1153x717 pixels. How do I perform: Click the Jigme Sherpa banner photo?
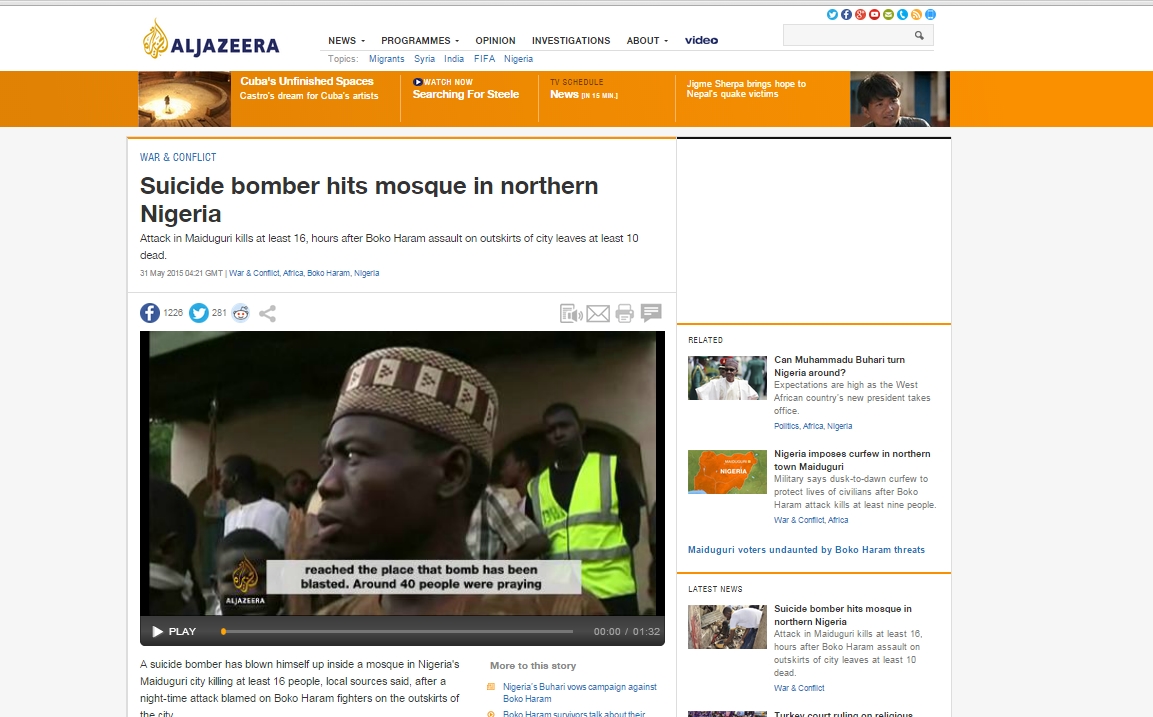coord(900,99)
